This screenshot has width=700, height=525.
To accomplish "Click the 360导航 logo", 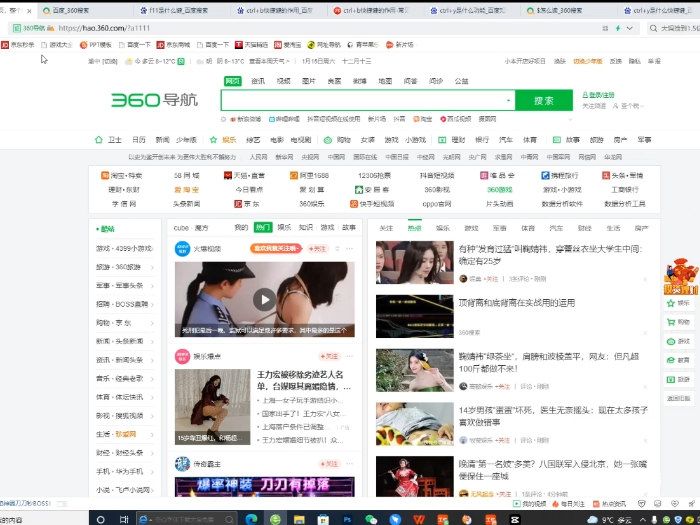I will tap(154, 100).
